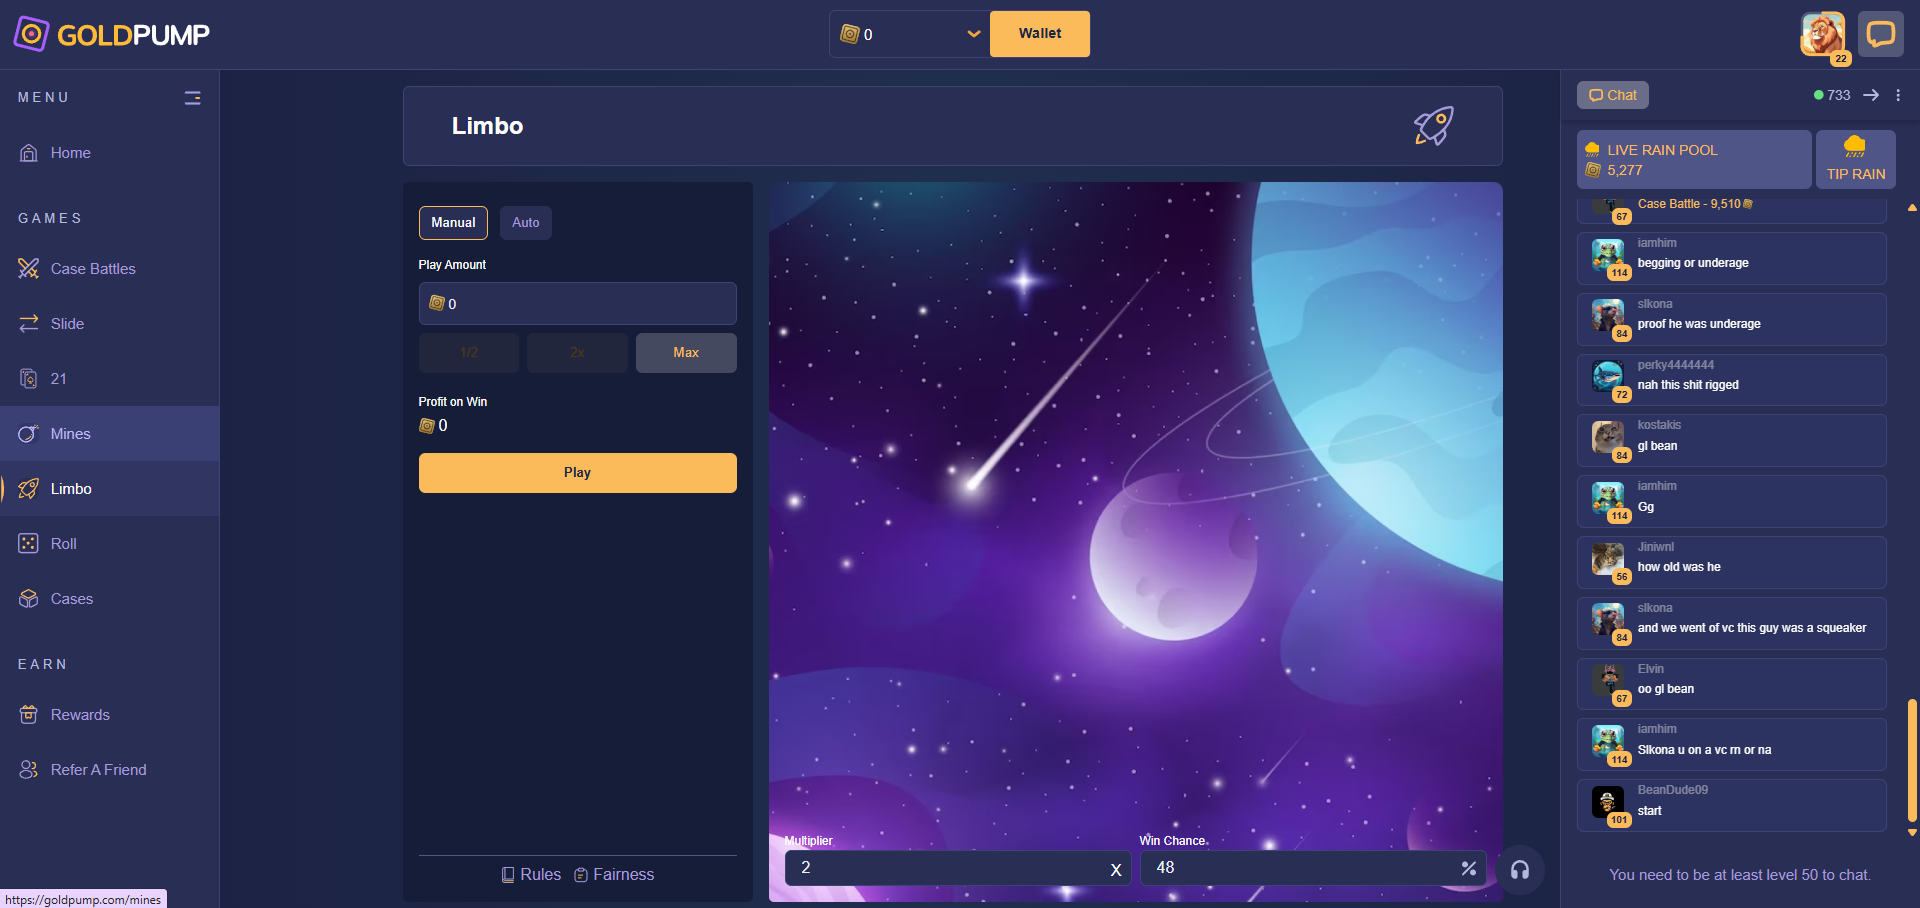Halve the play amount with 1/2
The image size is (1920, 908).
[469, 353]
